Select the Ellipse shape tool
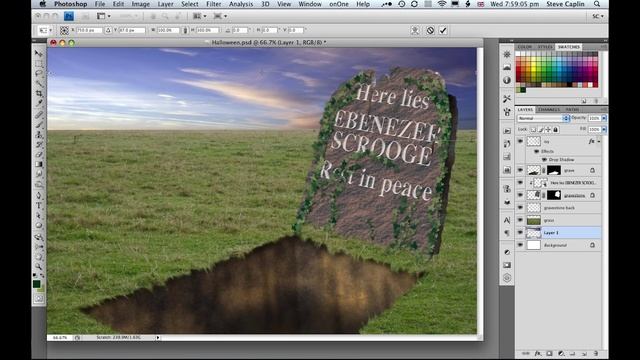 coord(39,225)
